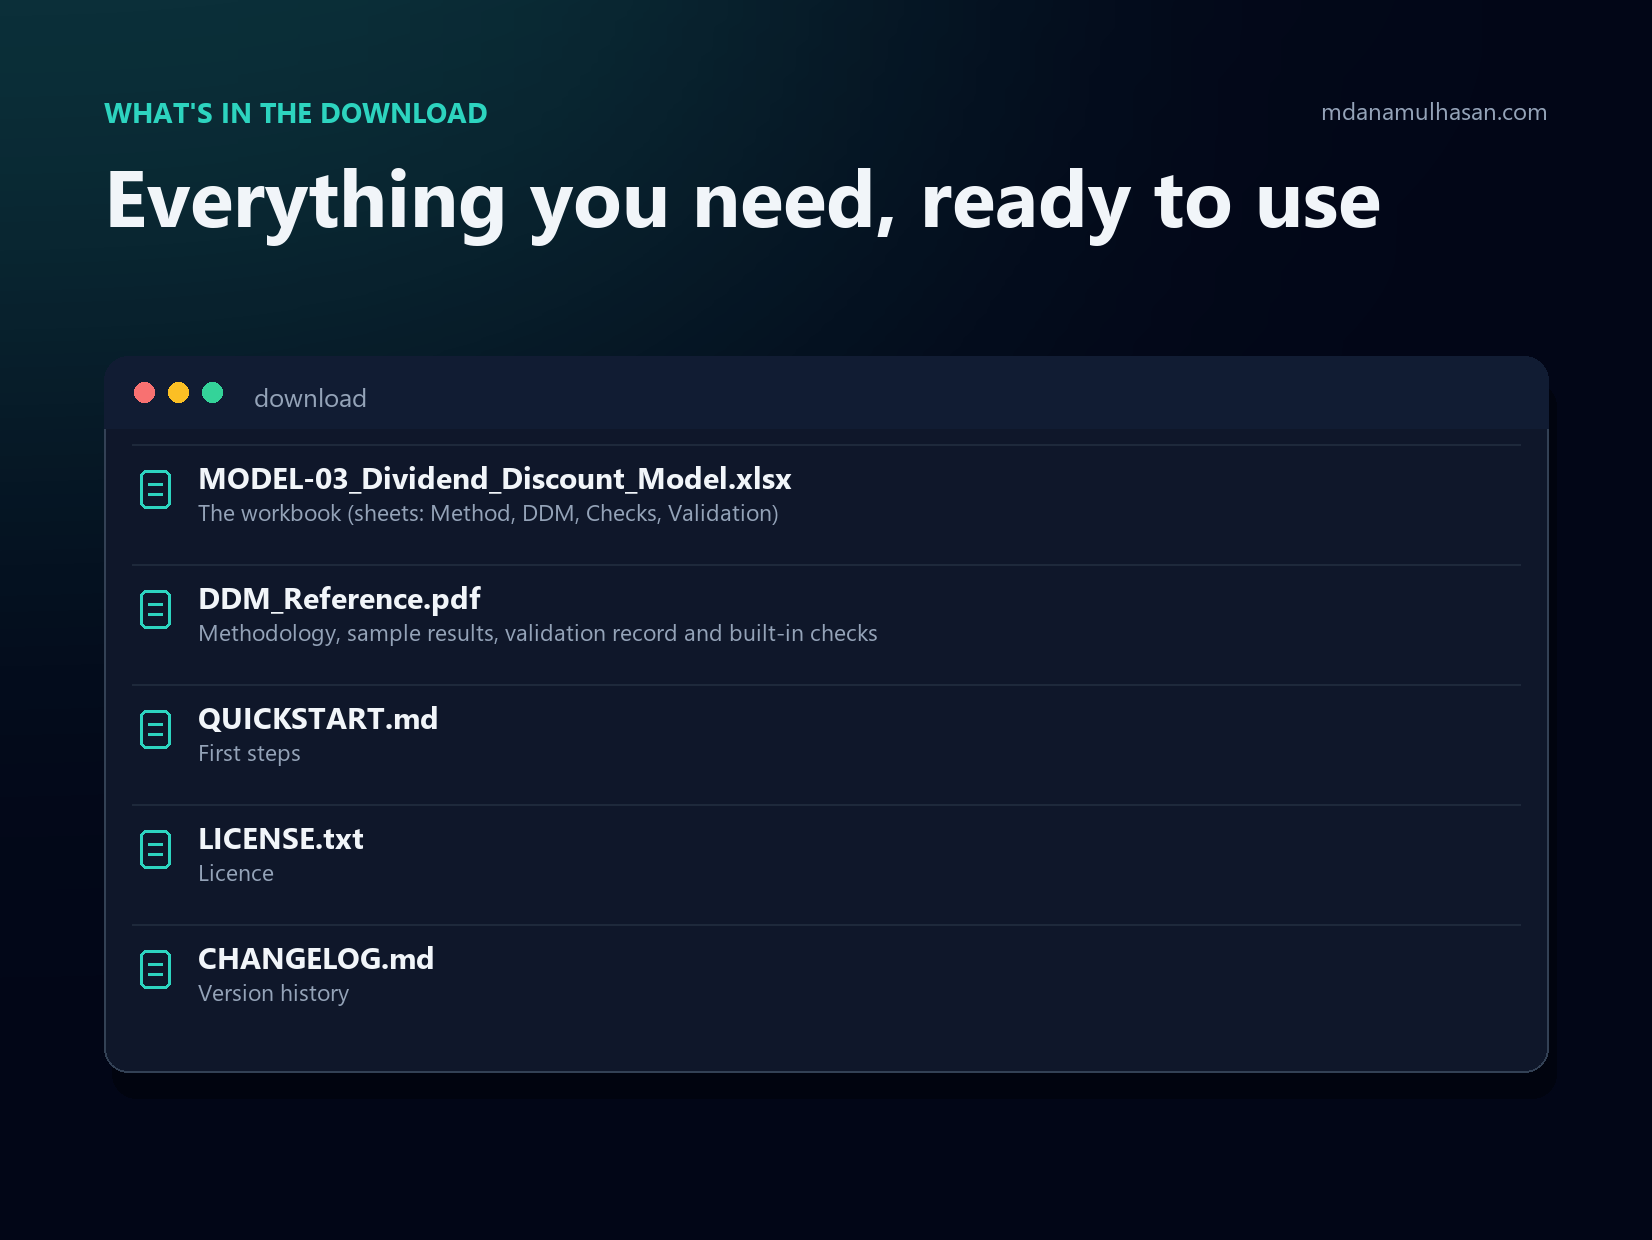The height and width of the screenshot is (1240, 1652).
Task: Click the 'WHAT'S IN THE DOWNLOAD' heading
Action: tap(296, 113)
